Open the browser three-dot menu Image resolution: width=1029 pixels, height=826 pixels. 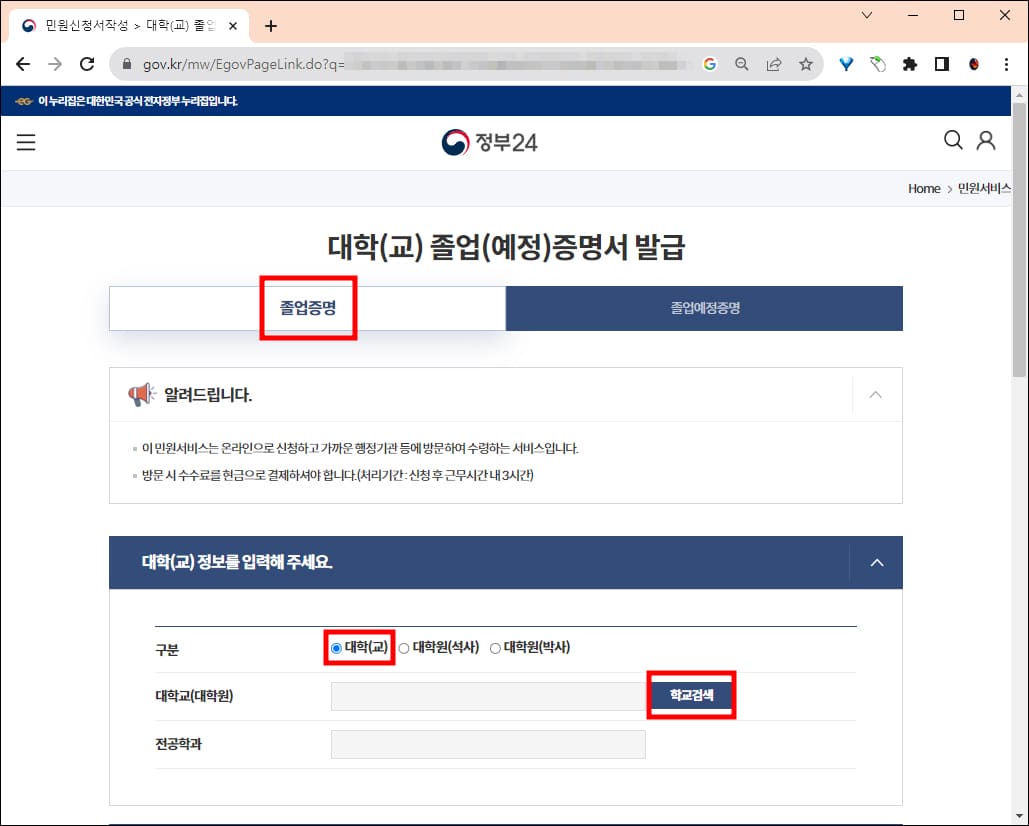(x=1006, y=63)
